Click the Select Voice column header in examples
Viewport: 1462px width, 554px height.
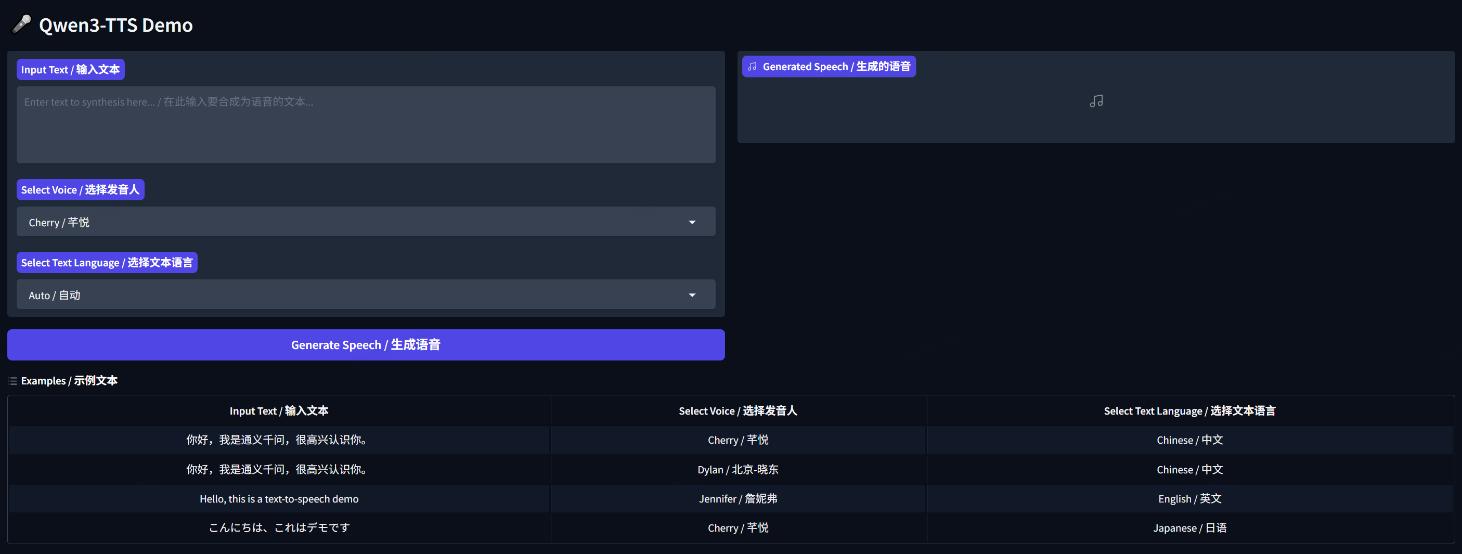[738, 411]
